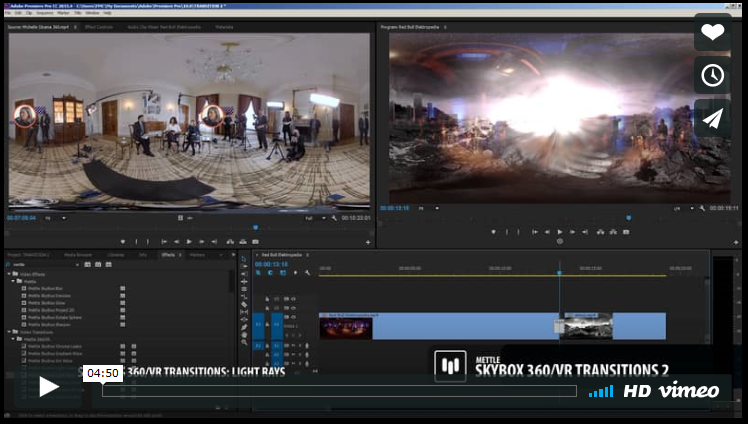Select the Selection arrow tool

(244, 260)
